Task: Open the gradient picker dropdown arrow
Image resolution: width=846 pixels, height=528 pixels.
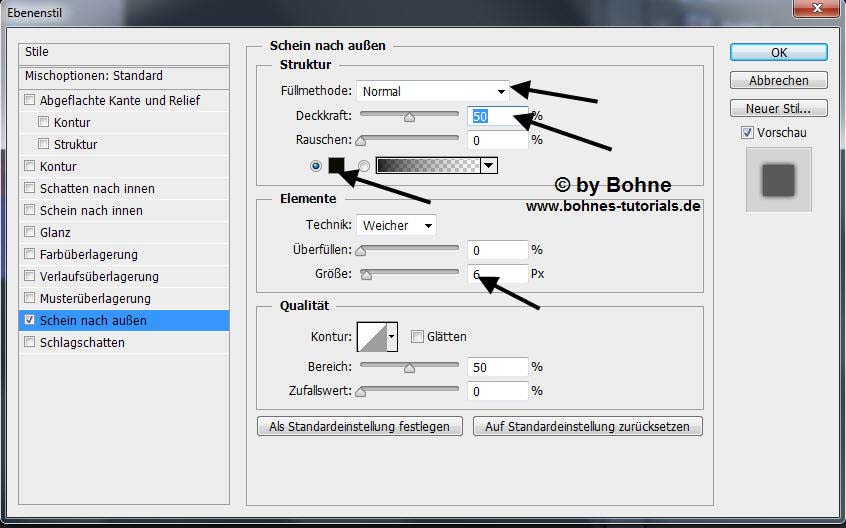Action: point(488,166)
